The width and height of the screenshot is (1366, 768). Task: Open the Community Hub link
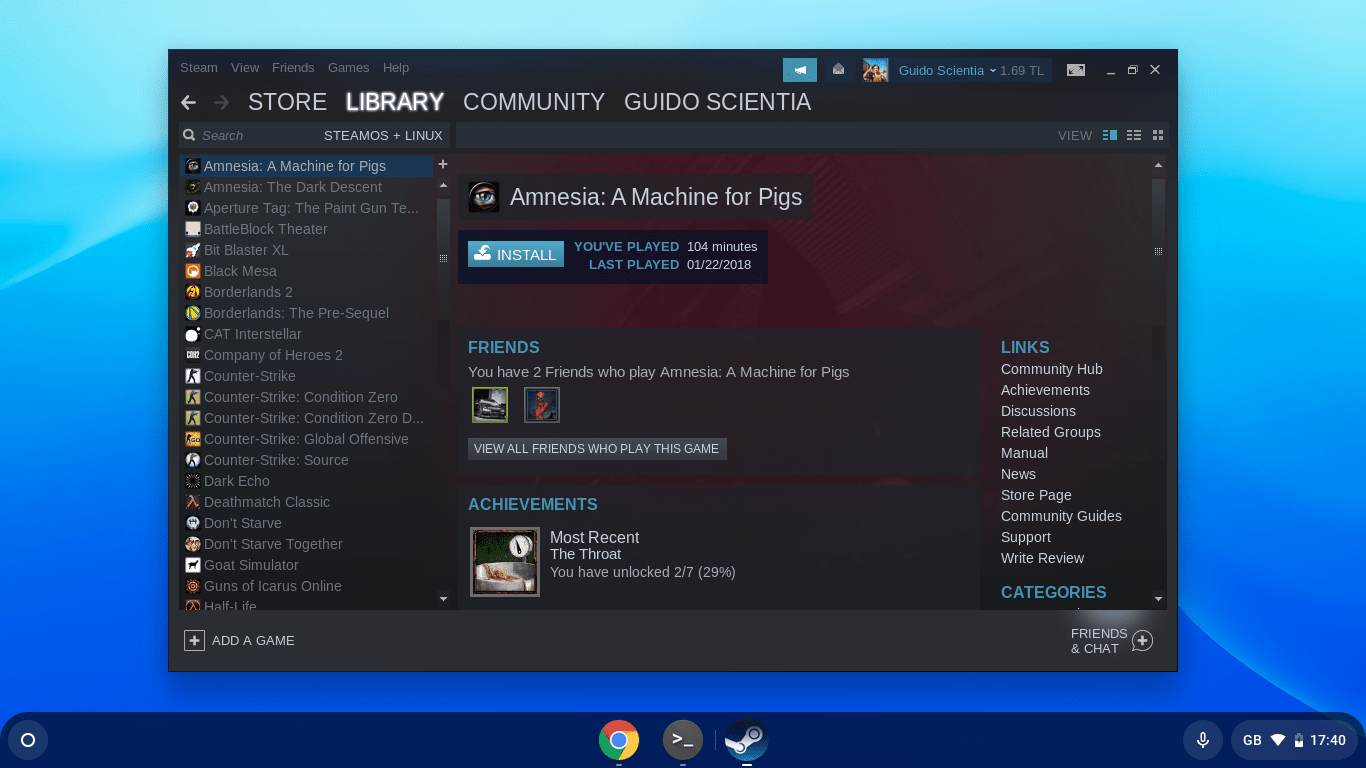tap(1052, 369)
